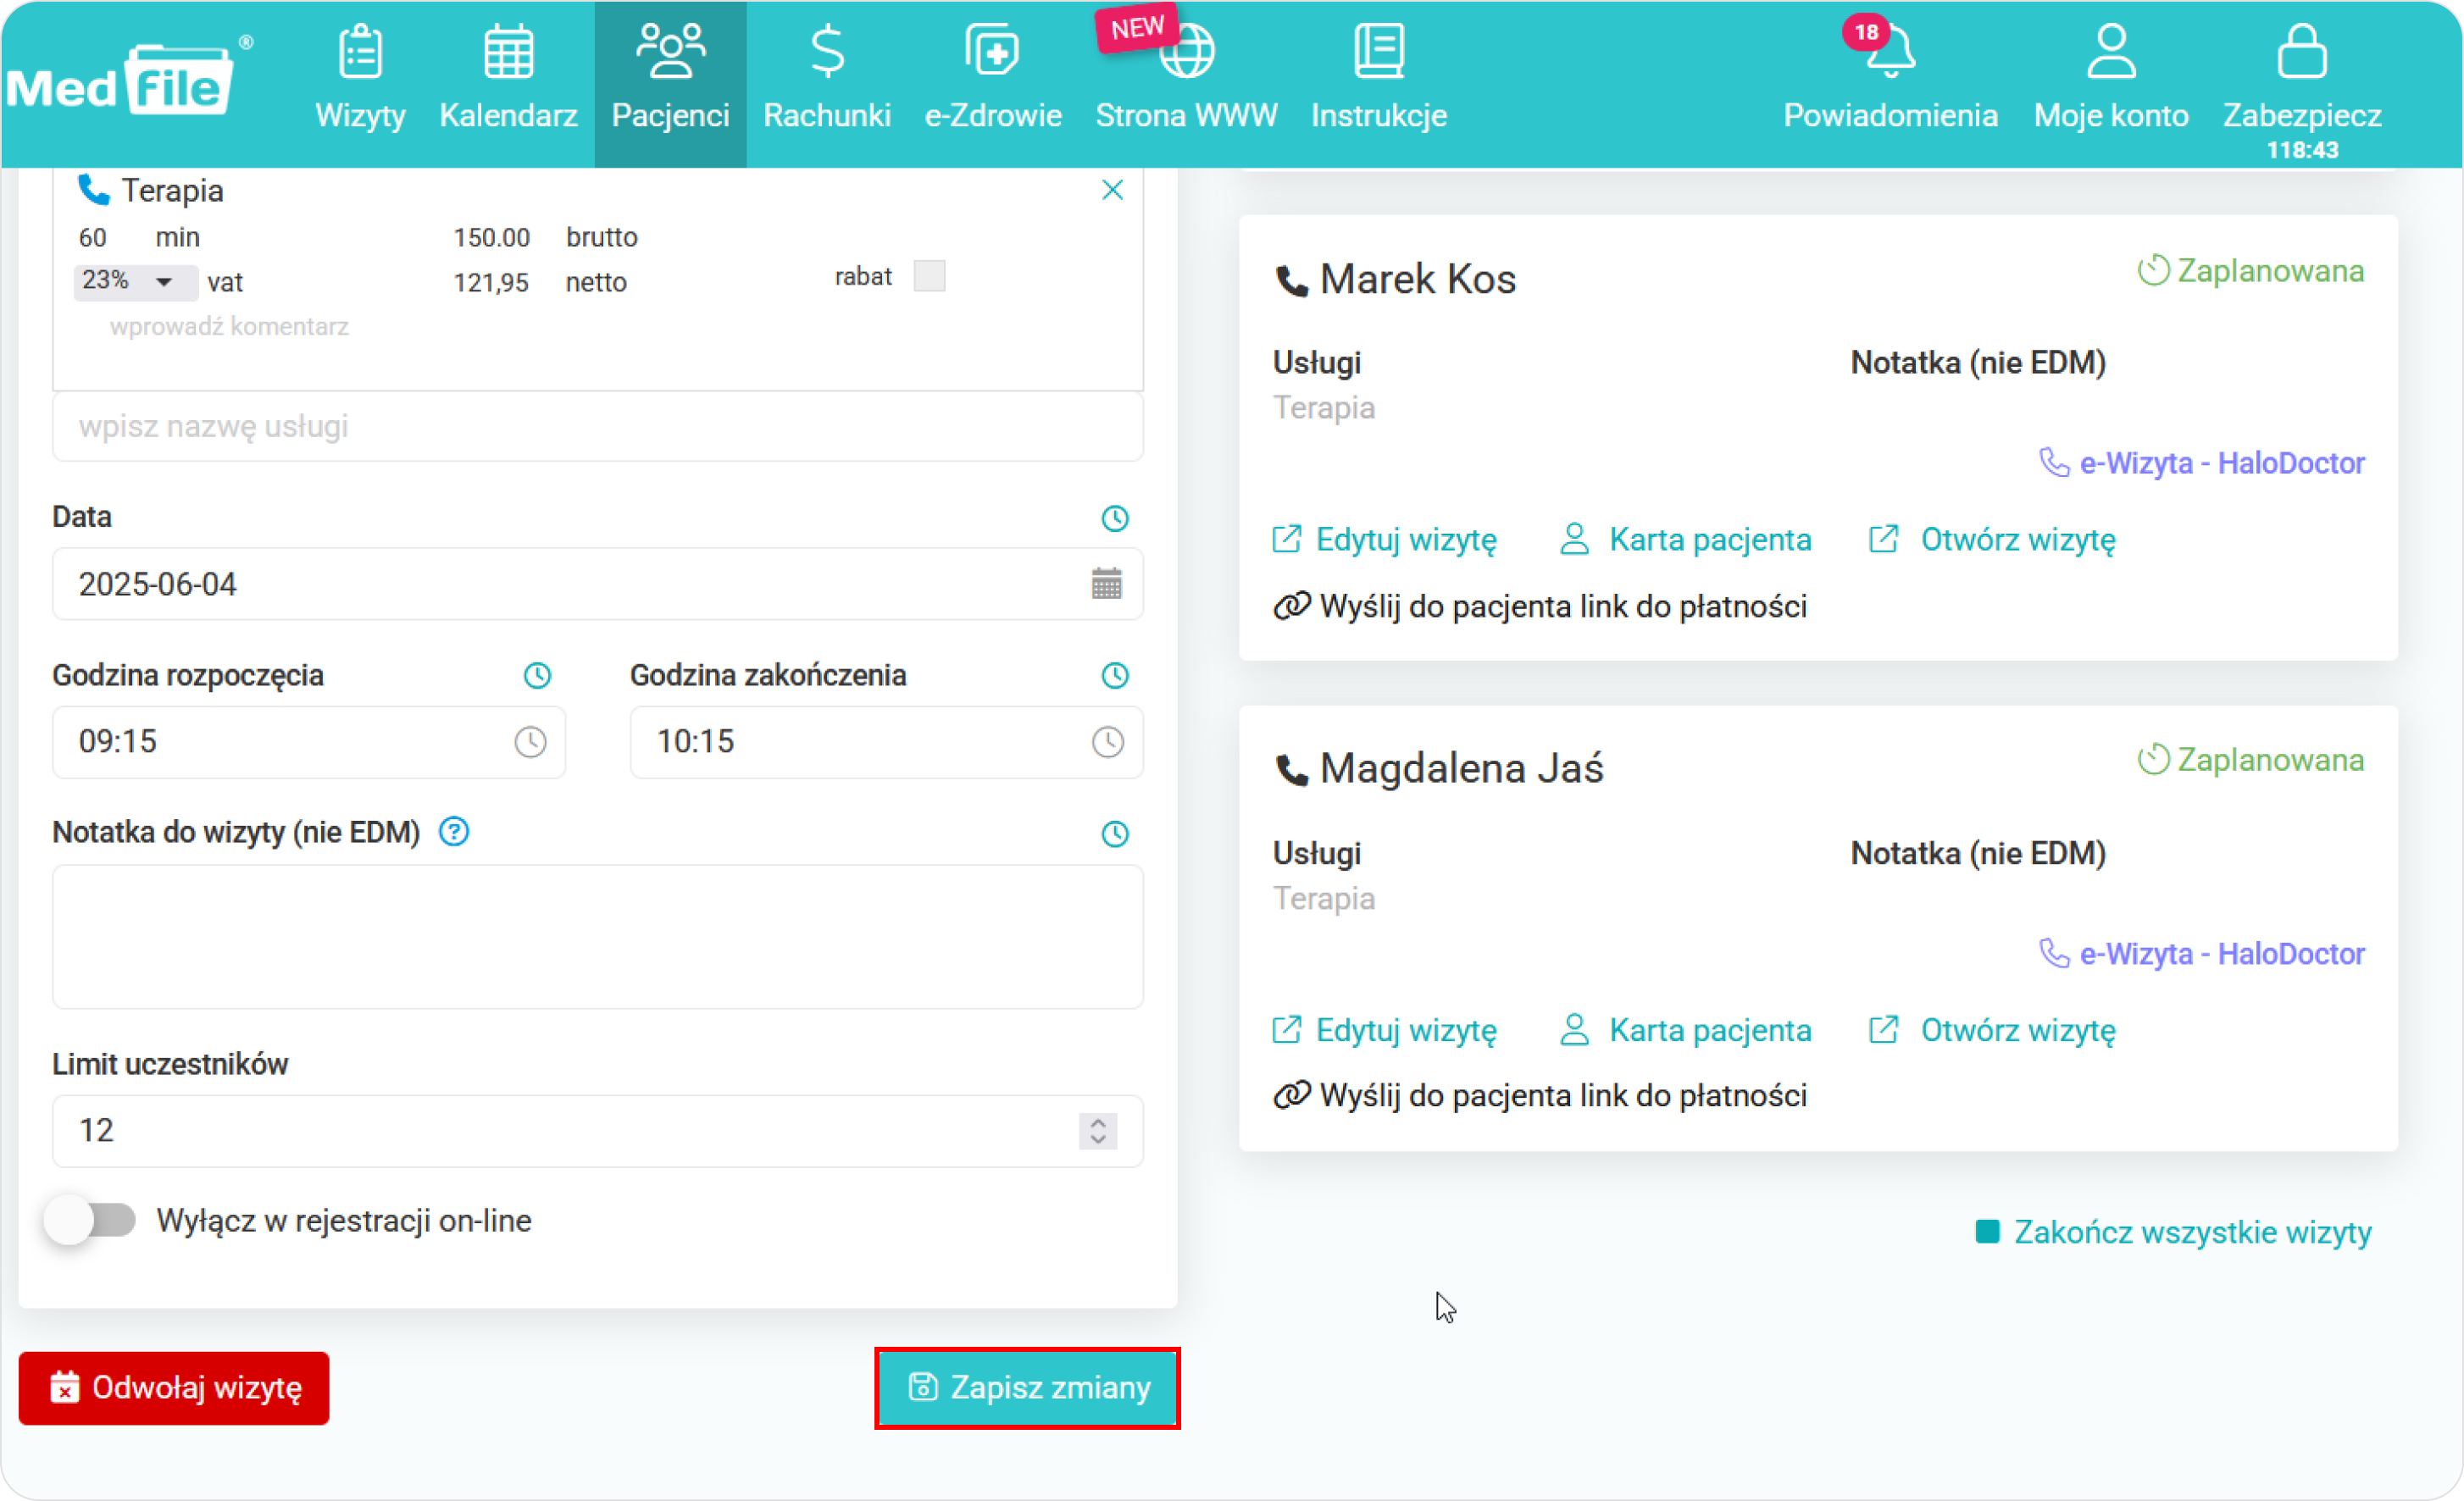Viewport: 2464px width, 1501px height.
Task: Open the Rachunki menu item
Action: (826, 80)
